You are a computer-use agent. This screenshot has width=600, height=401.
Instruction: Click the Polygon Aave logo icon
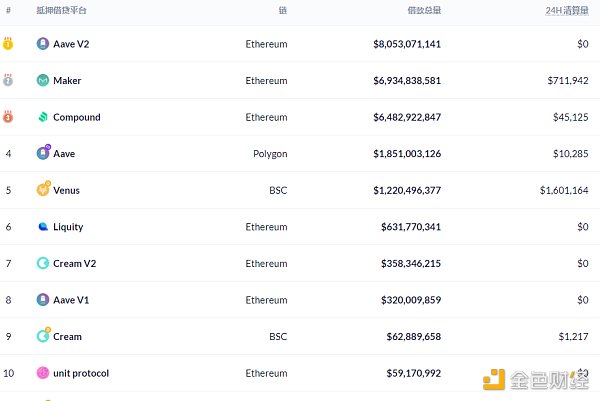43,154
